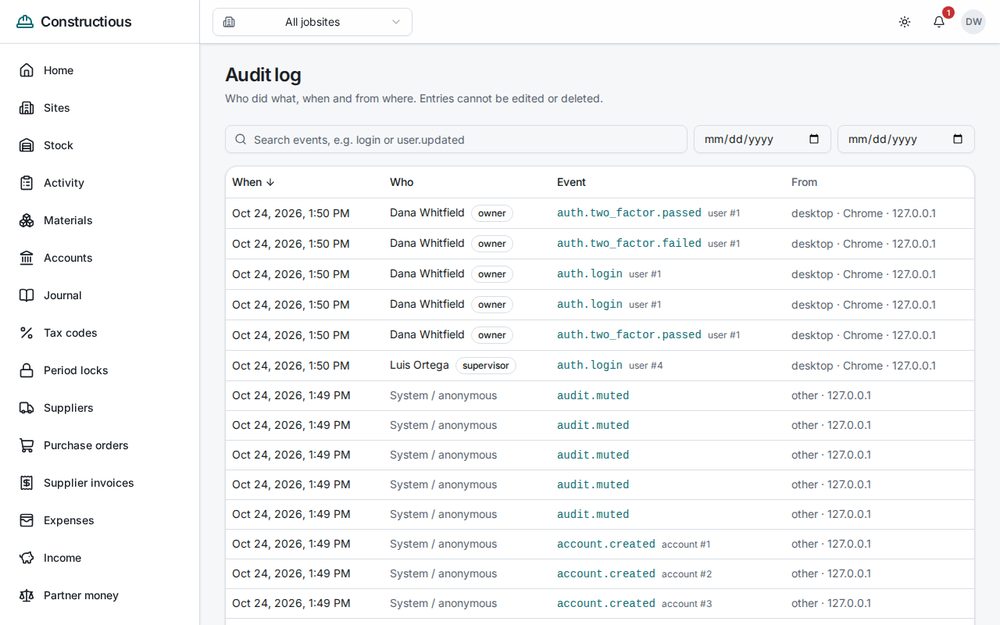Open the Journal section

(99, 295)
